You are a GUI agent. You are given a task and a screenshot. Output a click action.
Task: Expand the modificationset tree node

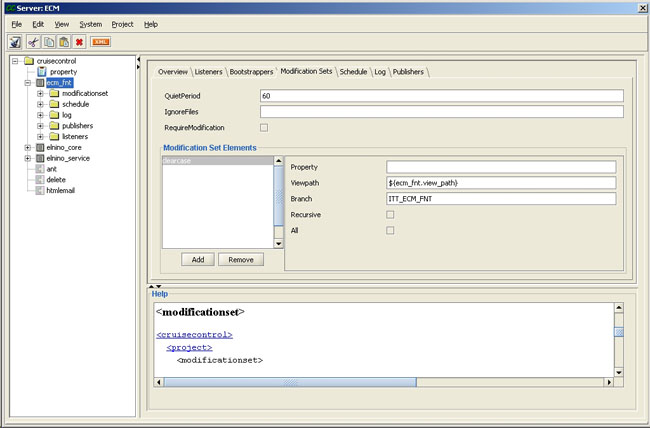point(40,93)
